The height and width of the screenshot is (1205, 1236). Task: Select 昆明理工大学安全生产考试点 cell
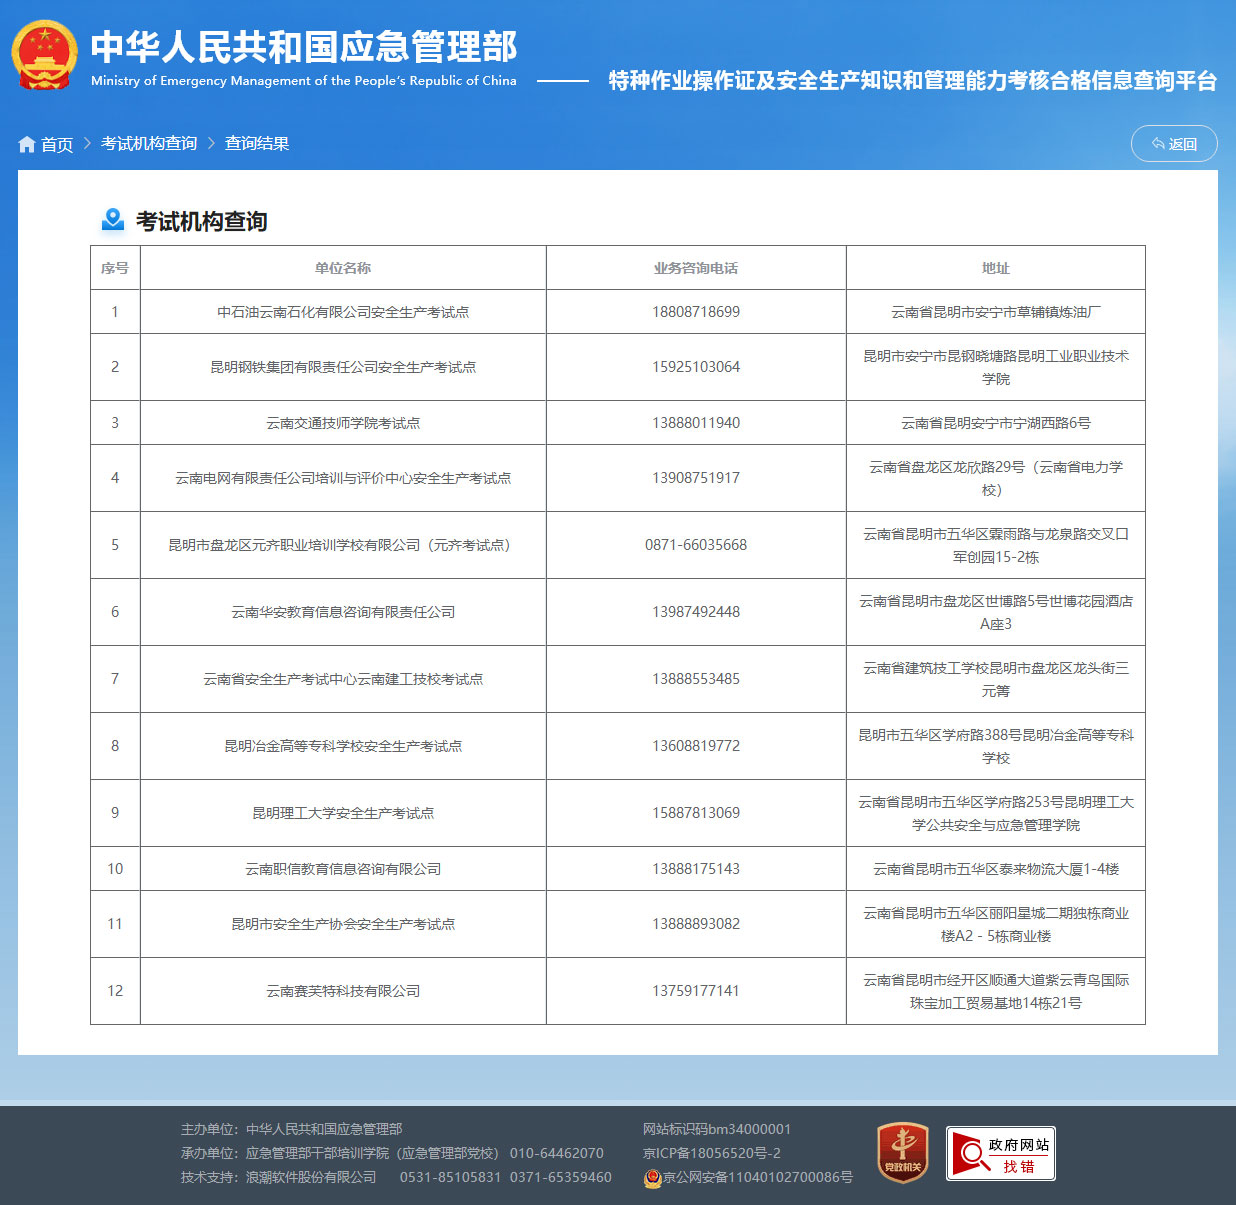[343, 813]
